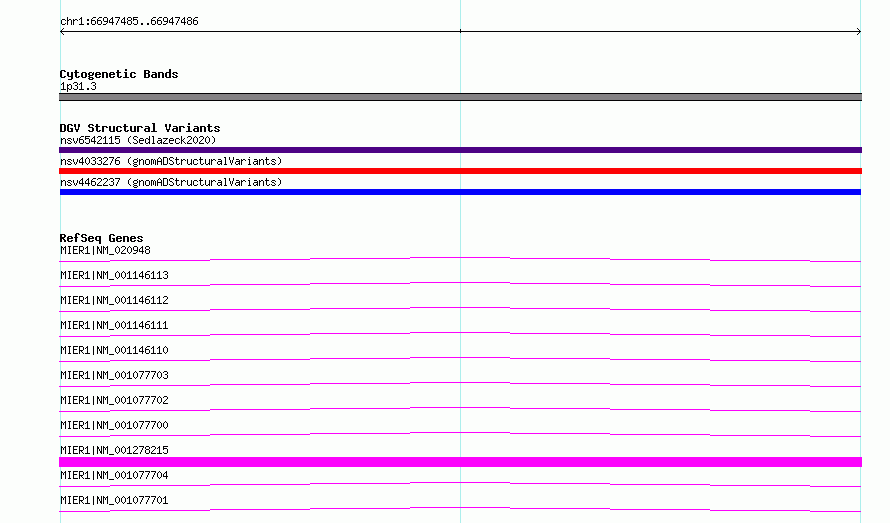Select the dark purple nsv6542115 variant bar
Viewport: 890px width, 523px height.
(x=460, y=150)
